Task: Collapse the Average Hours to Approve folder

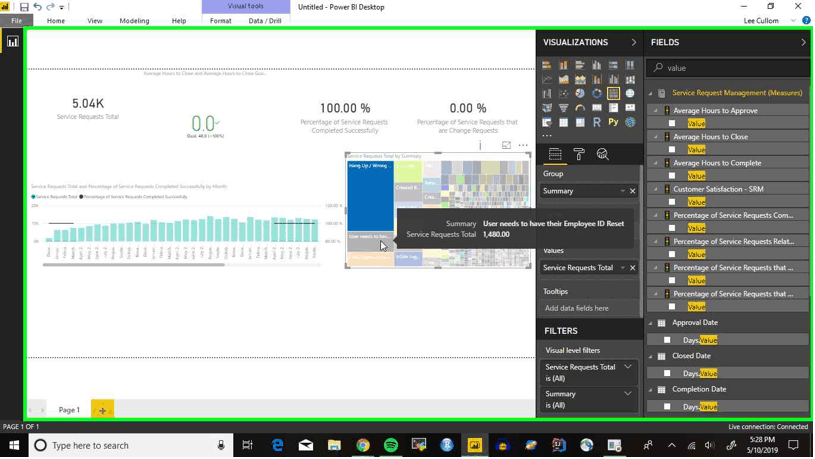Action: click(x=655, y=111)
